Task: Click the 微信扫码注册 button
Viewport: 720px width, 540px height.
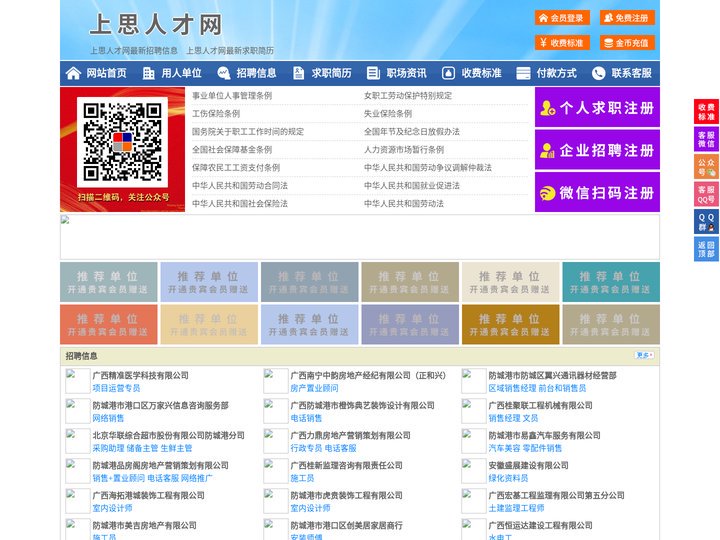Action: pos(597,193)
